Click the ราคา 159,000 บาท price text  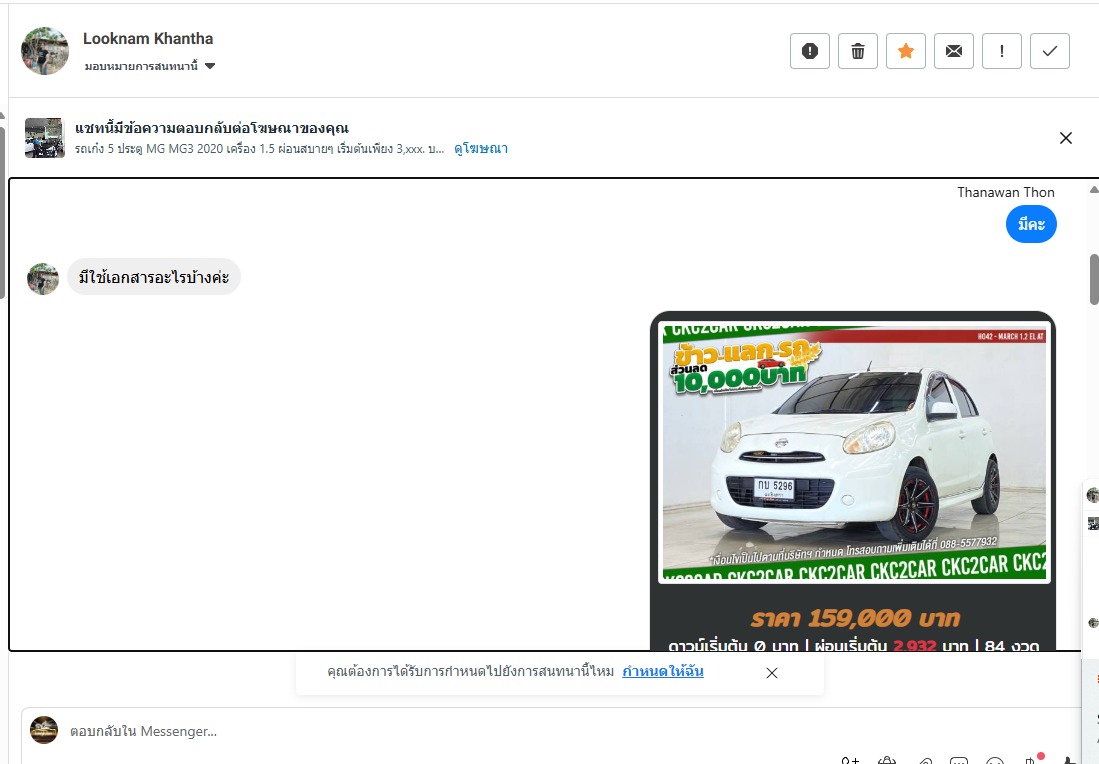(x=855, y=618)
